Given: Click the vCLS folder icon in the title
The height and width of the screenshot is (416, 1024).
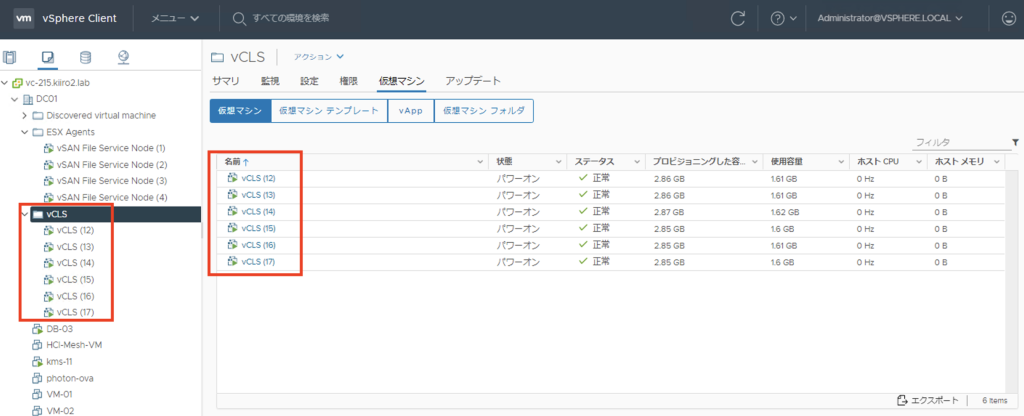Looking at the screenshot, I should tap(218, 57).
